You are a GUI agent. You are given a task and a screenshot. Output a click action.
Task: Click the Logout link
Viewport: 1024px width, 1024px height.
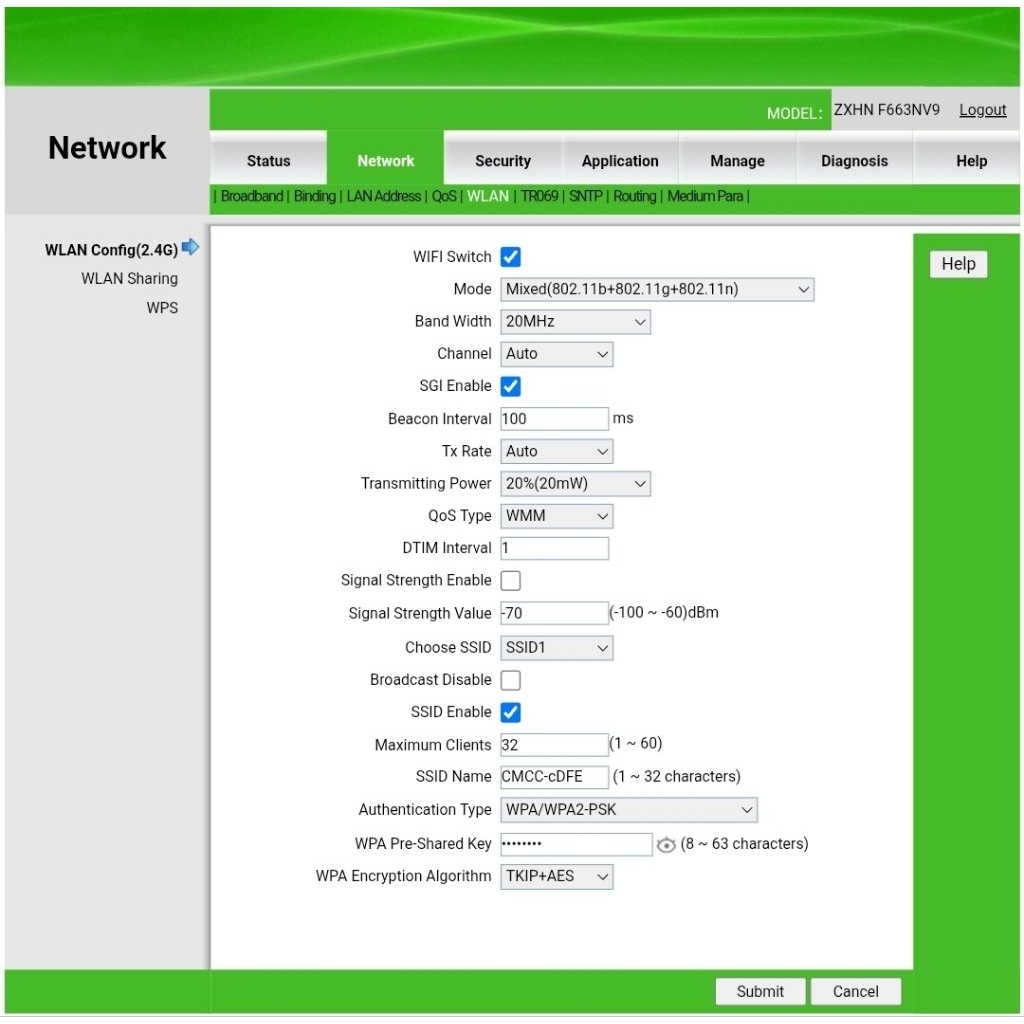point(982,110)
